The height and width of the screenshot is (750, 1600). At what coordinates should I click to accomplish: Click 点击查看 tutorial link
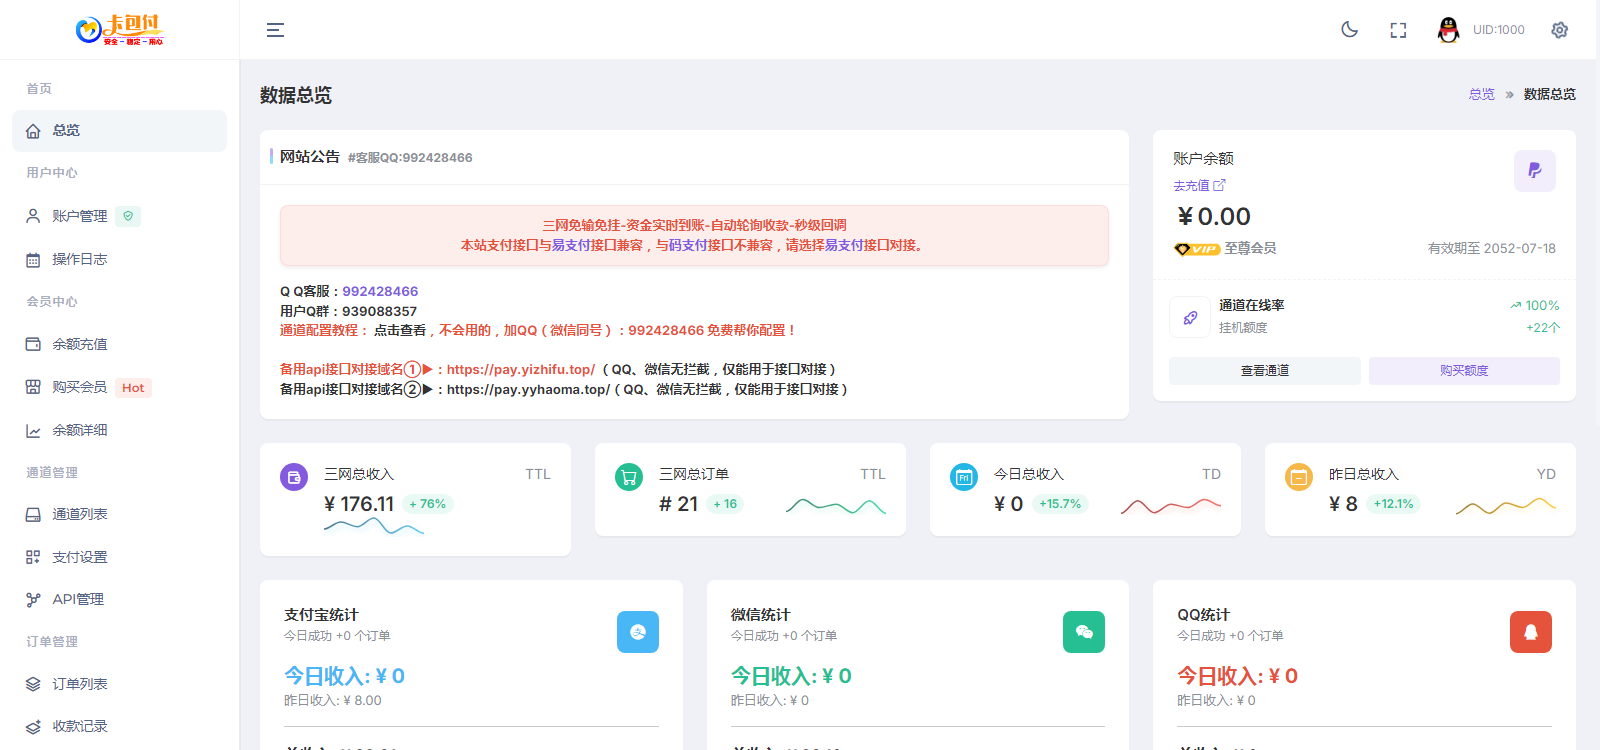[400, 330]
